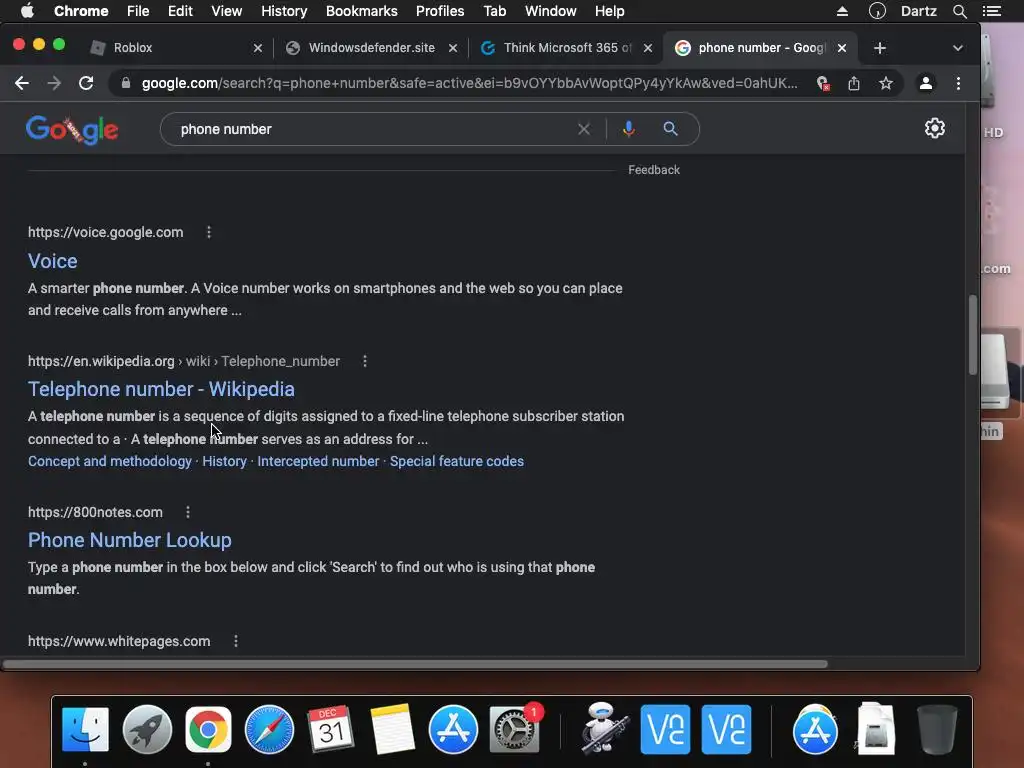Reload the Google search page
This screenshot has height=768, width=1024.
click(x=86, y=84)
